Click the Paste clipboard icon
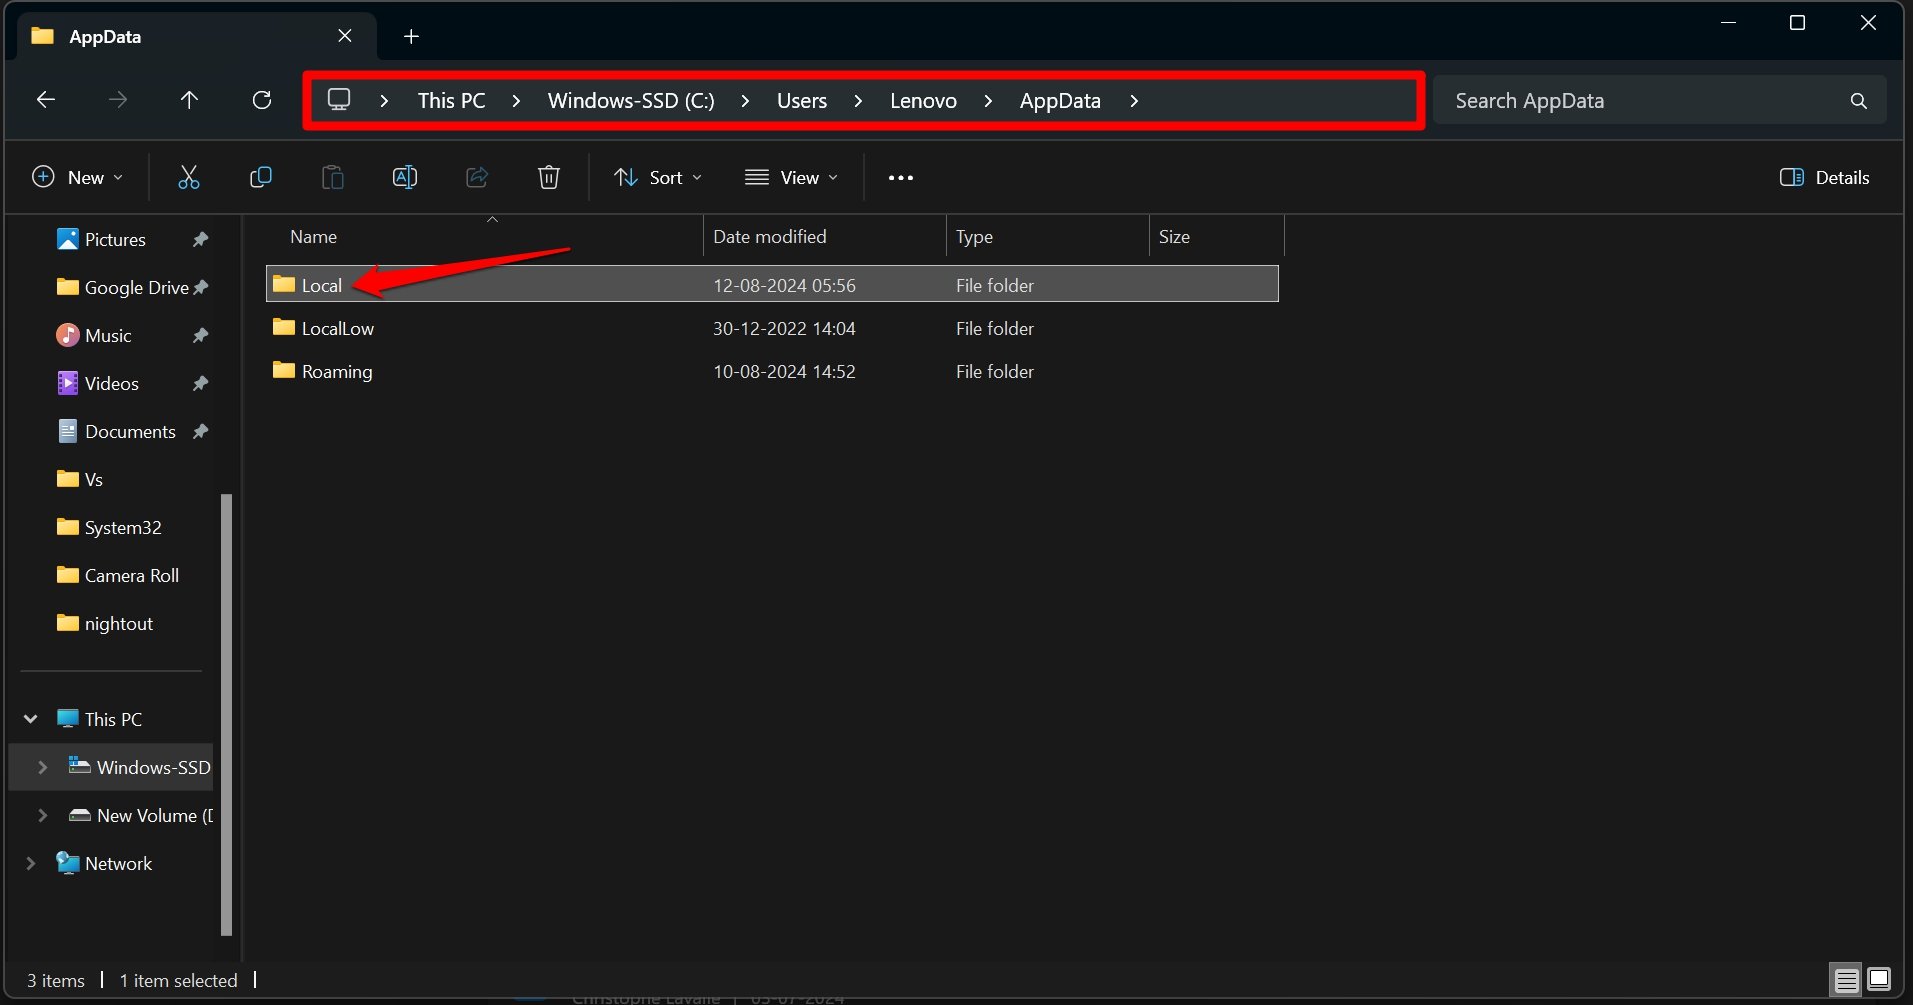 (x=332, y=177)
